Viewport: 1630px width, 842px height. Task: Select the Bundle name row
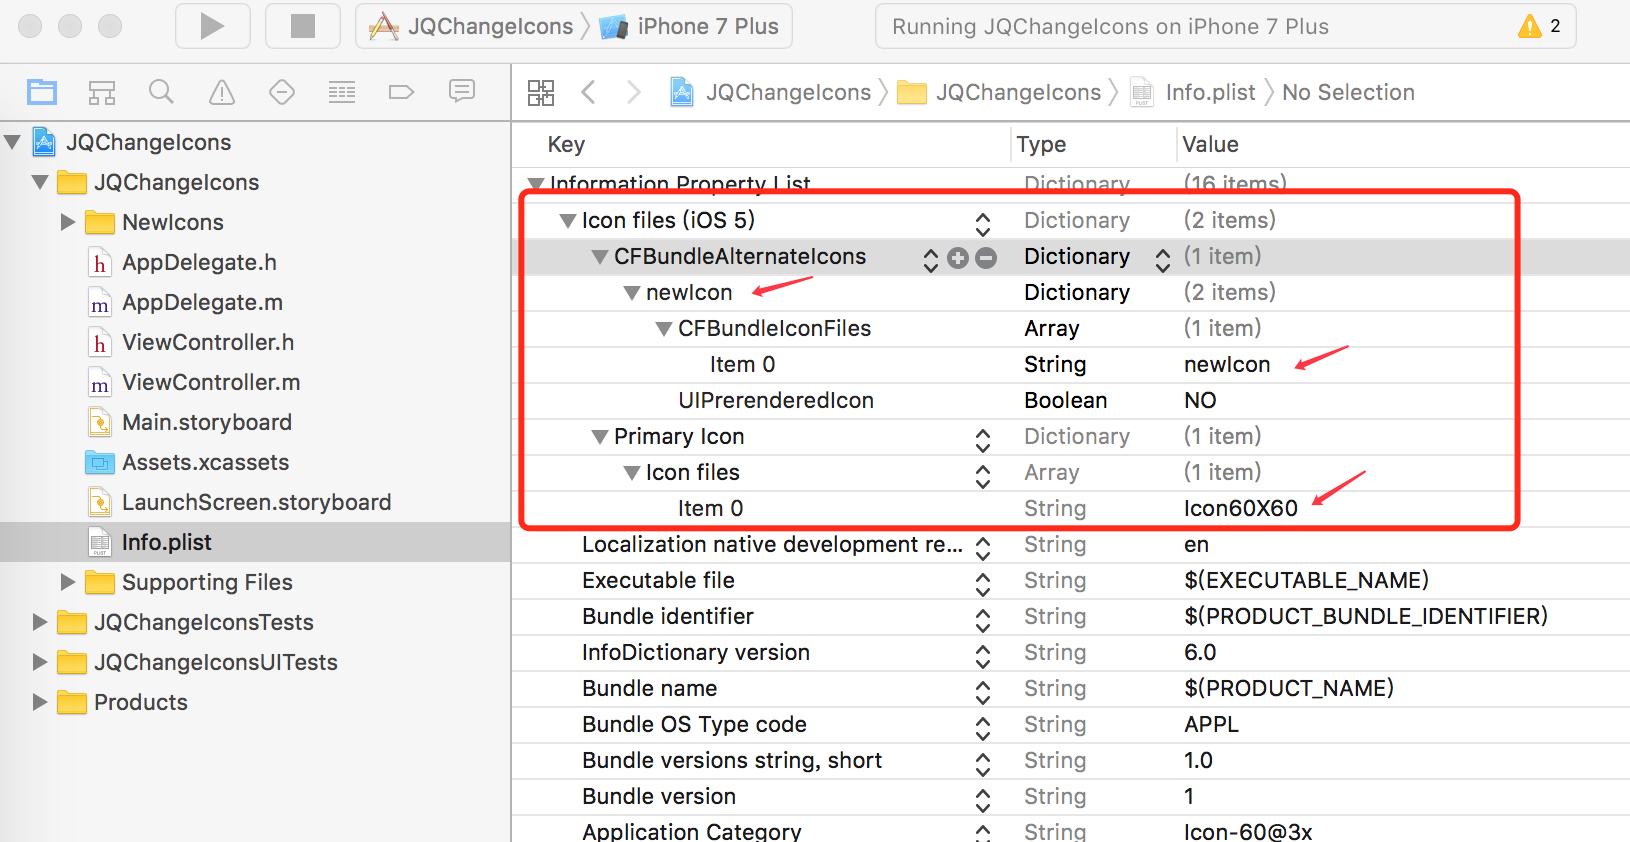tap(1071, 688)
